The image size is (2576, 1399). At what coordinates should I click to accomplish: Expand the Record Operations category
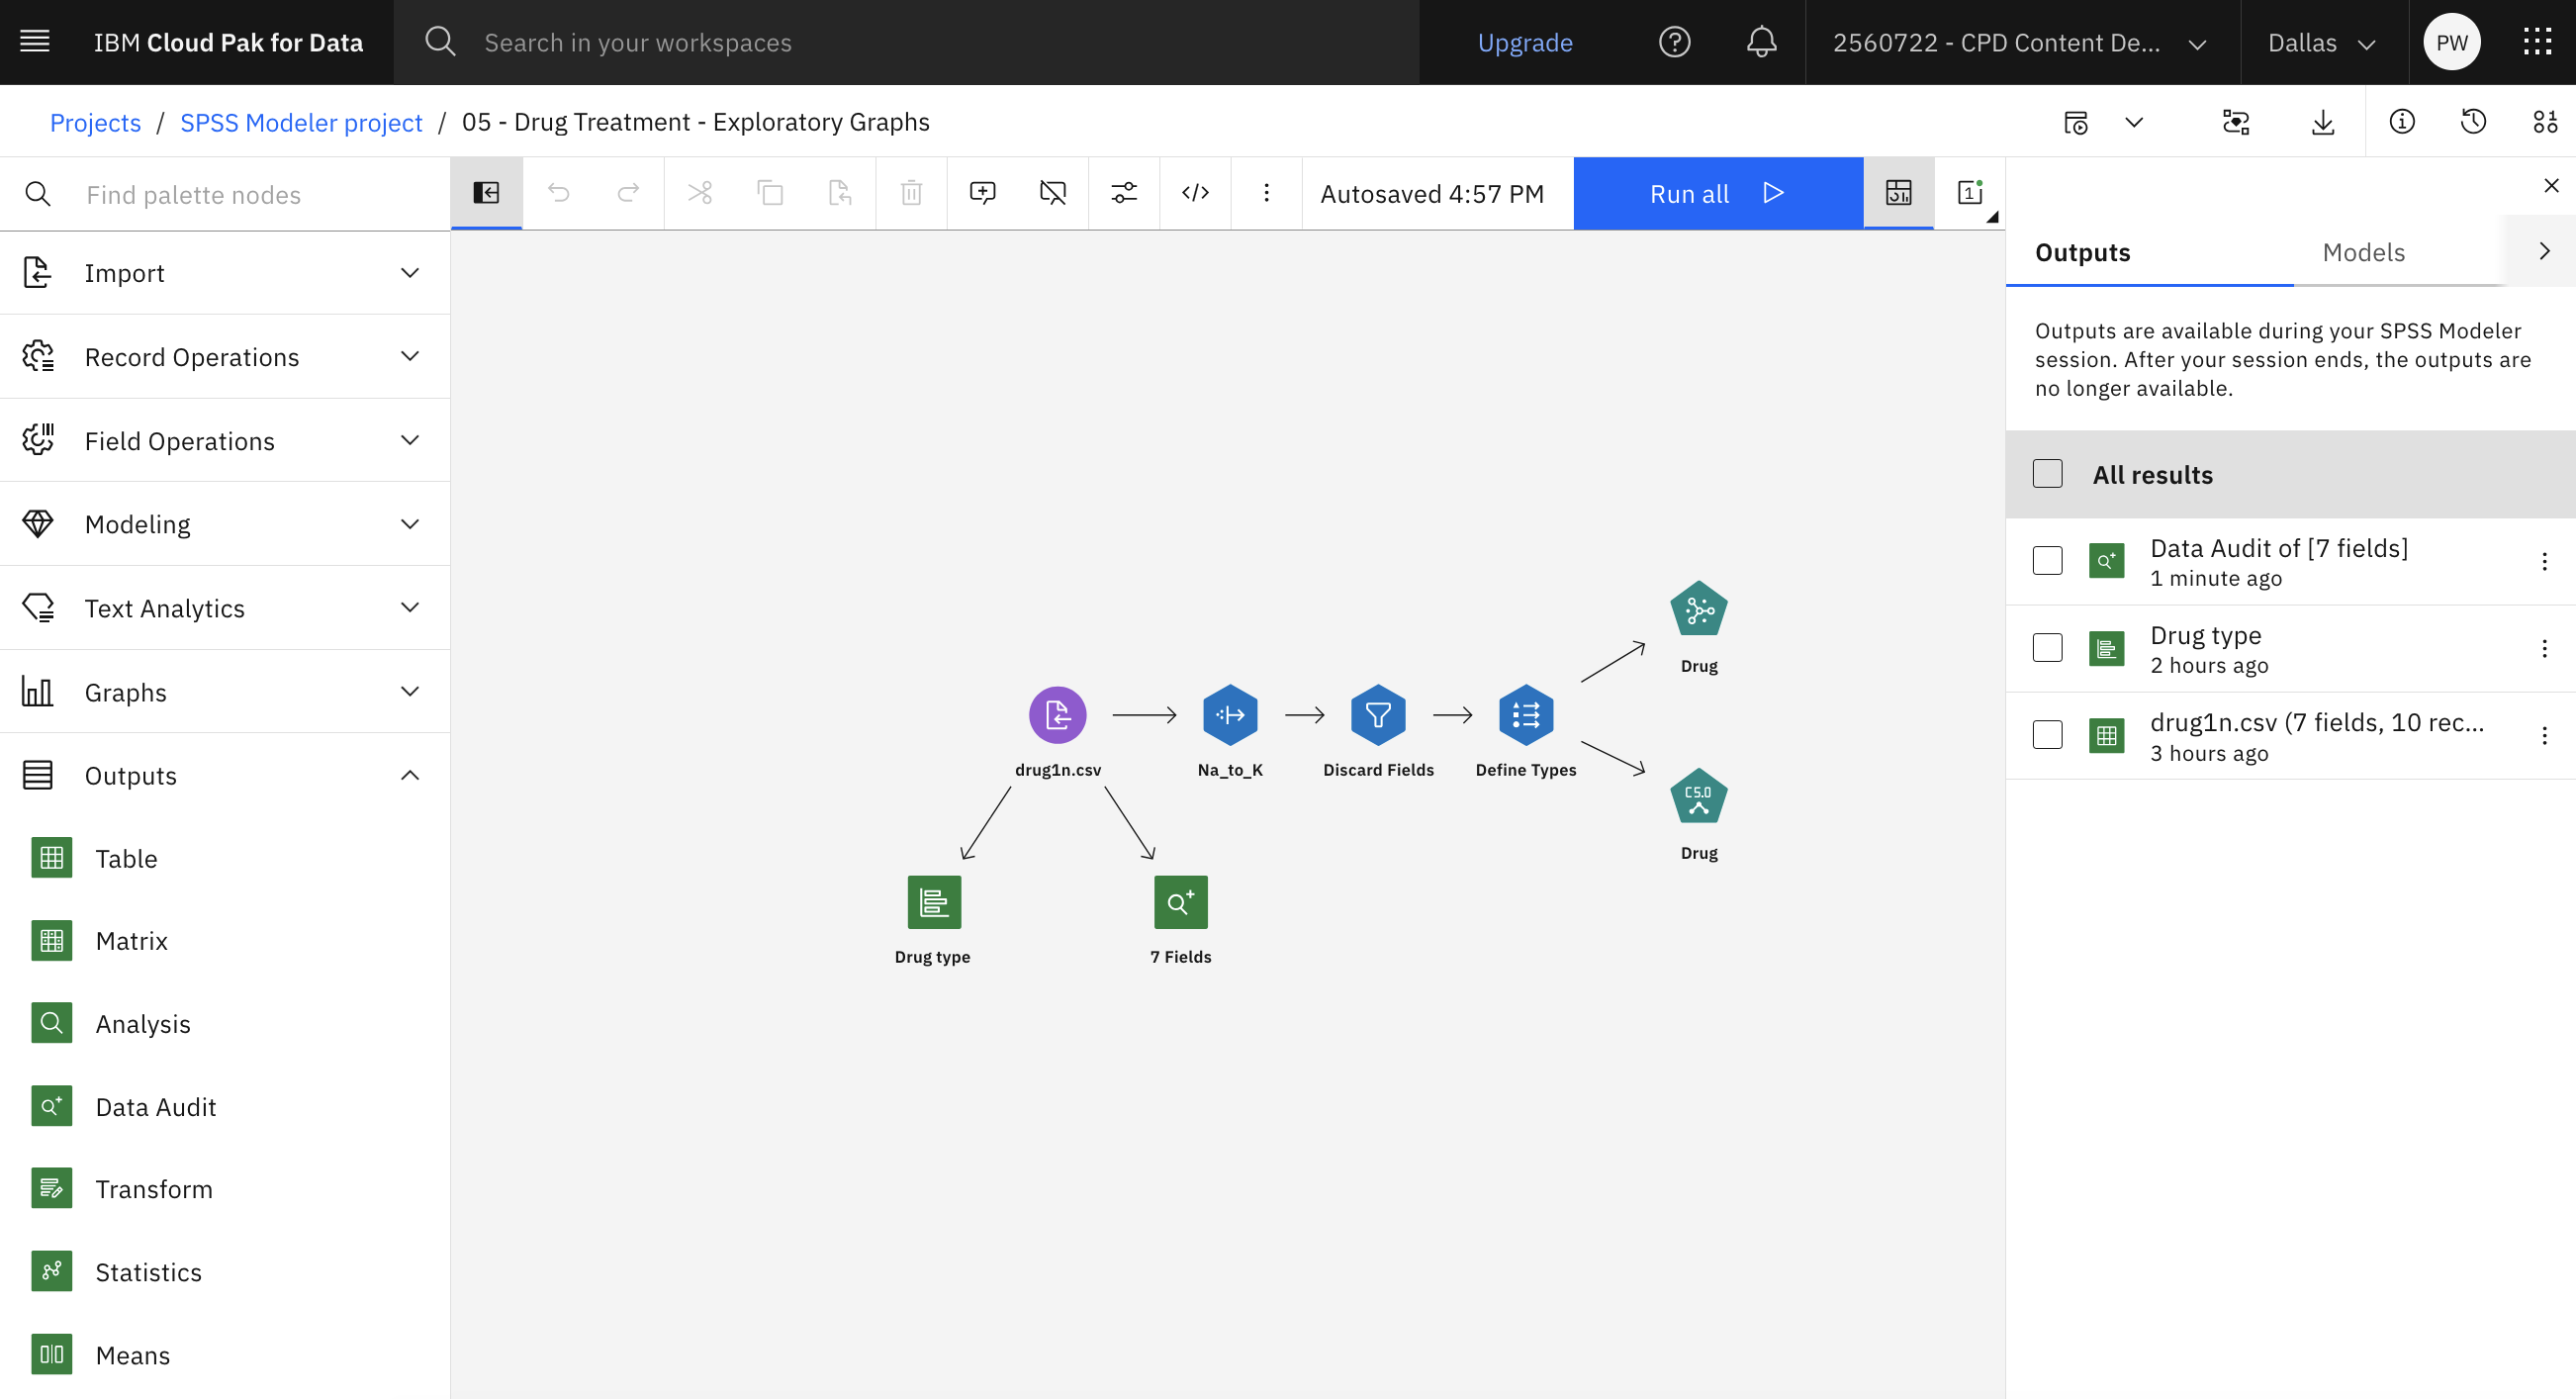224,357
